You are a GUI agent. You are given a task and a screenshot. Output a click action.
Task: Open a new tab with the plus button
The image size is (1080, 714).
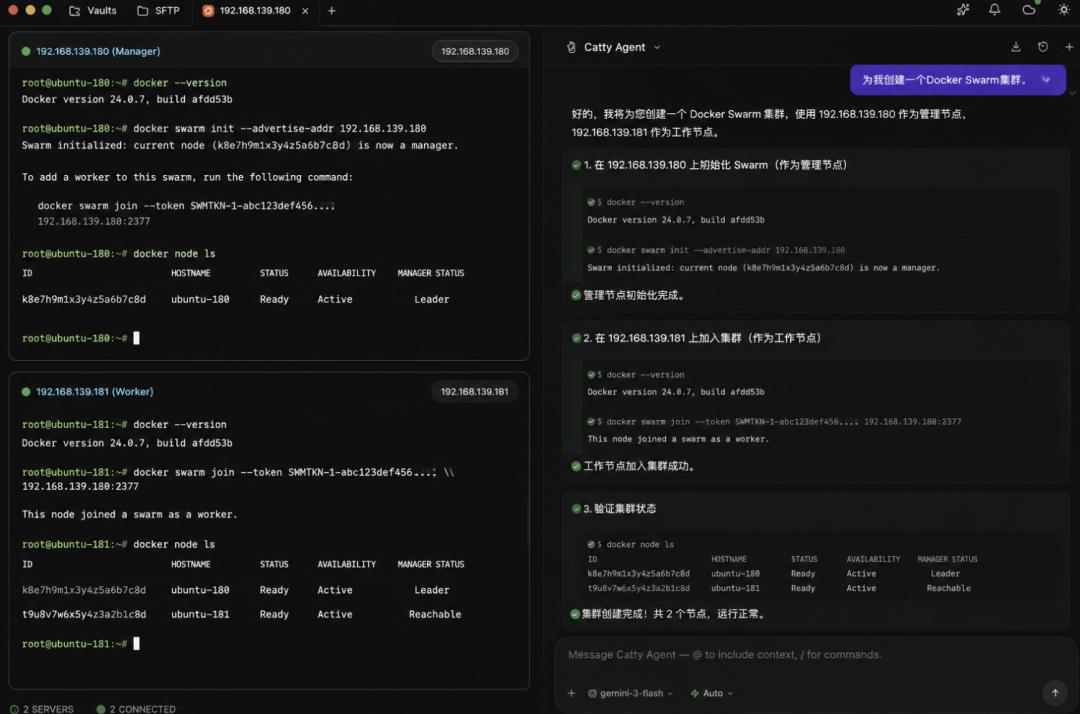pos(331,10)
